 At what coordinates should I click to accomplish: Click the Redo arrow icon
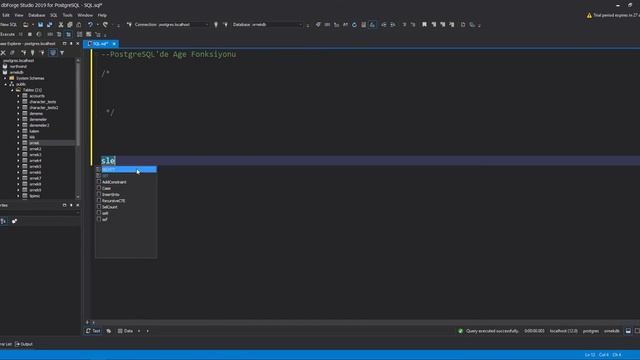105,25
